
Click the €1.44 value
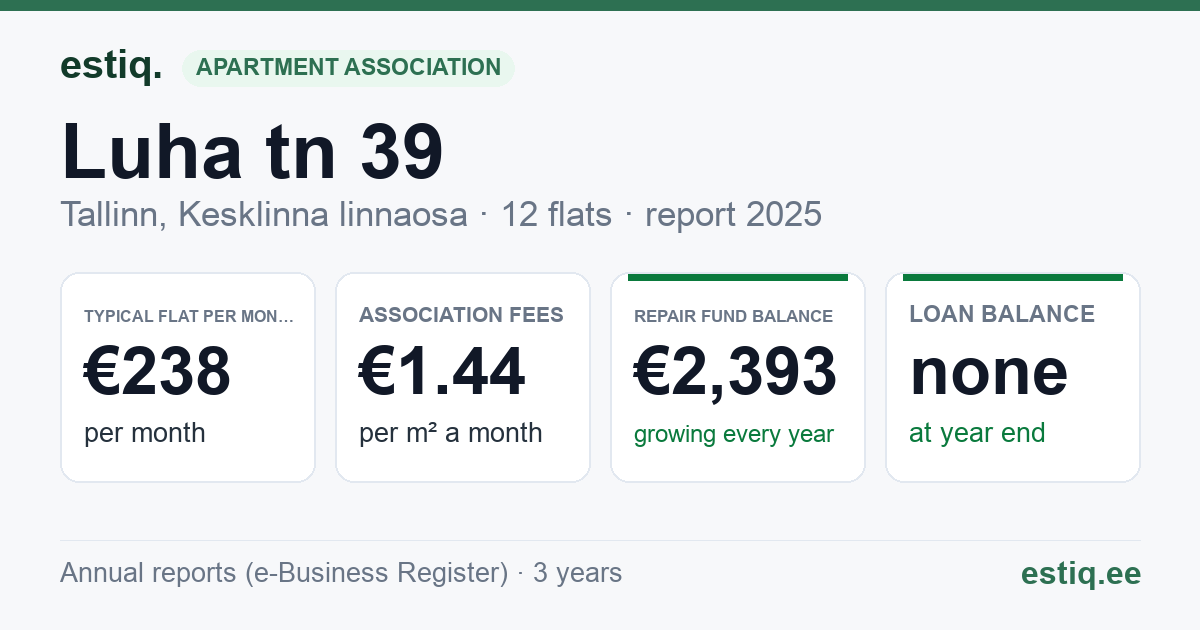coord(442,371)
